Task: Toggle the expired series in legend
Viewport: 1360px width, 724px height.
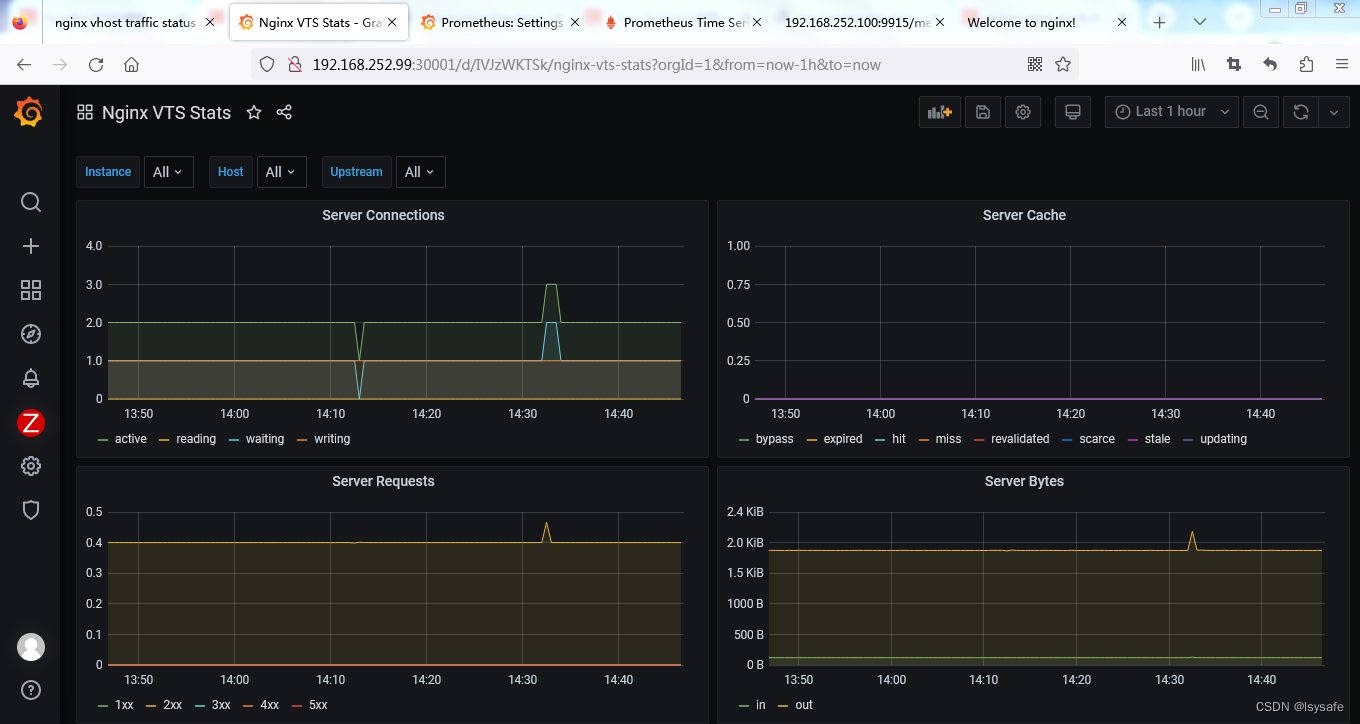Action: click(x=843, y=439)
